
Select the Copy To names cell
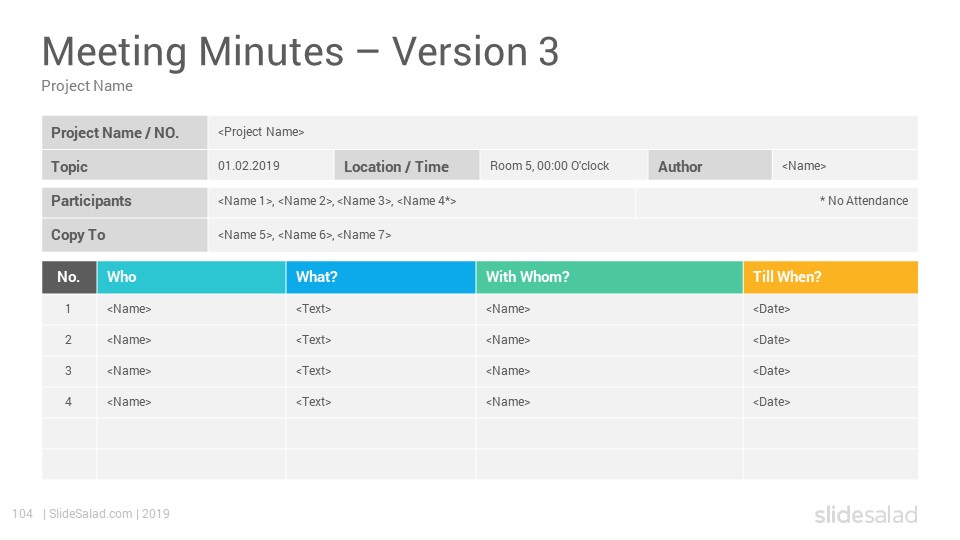click(562, 235)
